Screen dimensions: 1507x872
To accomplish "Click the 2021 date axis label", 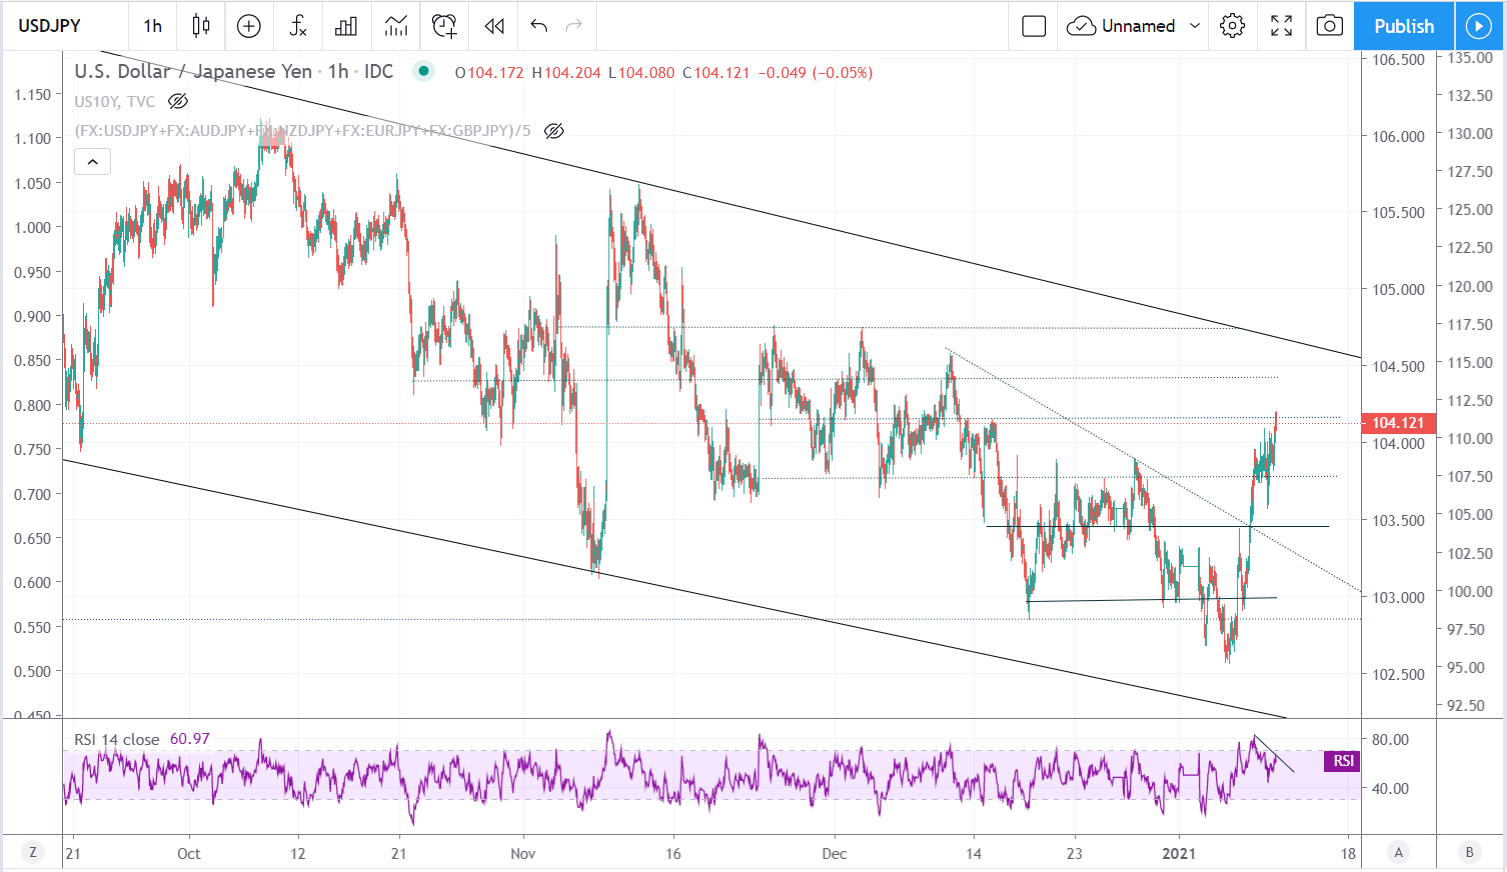I will (x=1179, y=853).
